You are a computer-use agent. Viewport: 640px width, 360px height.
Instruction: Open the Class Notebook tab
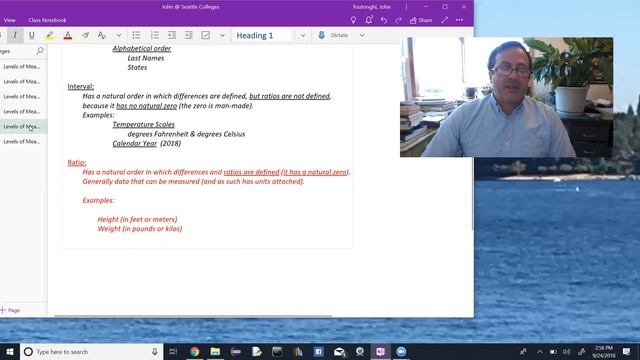click(x=47, y=20)
